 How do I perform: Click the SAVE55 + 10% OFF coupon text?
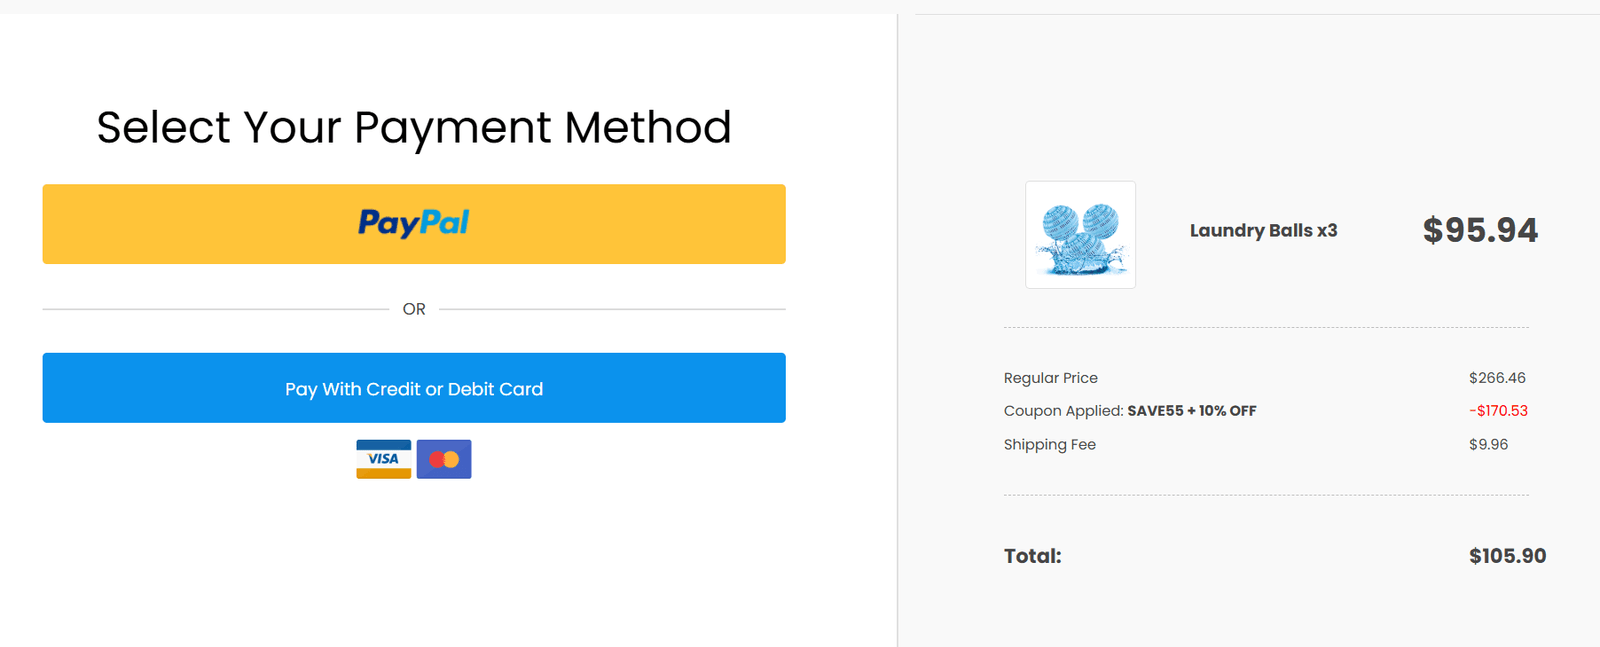coord(1191,411)
